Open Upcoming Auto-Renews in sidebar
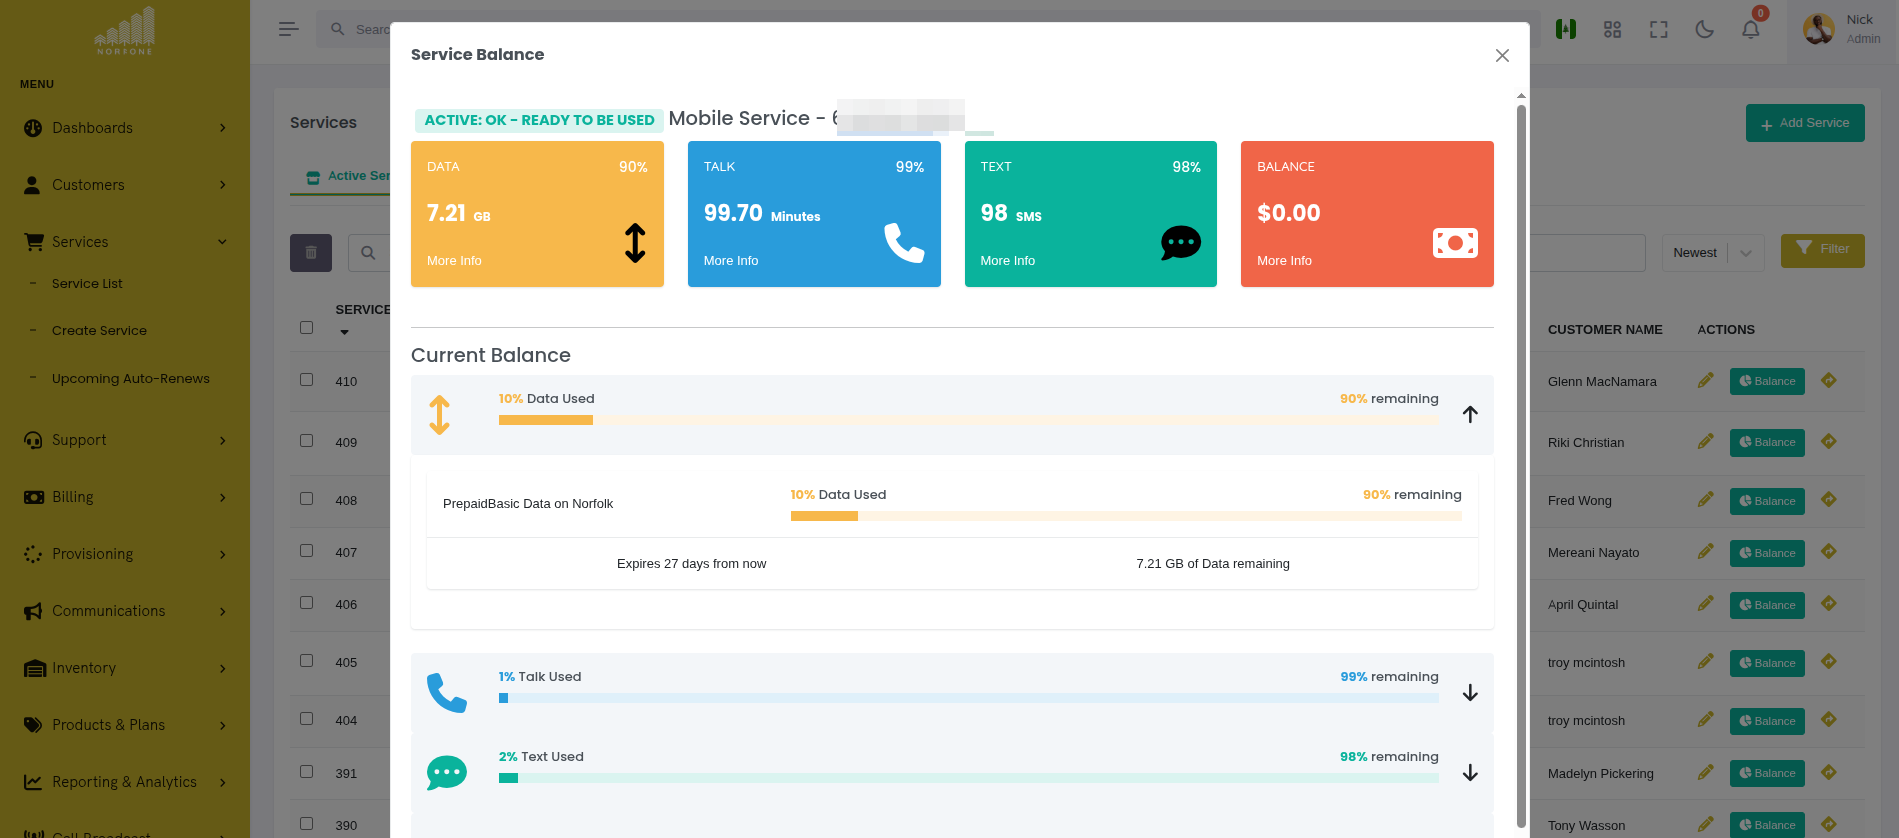Image resolution: width=1899 pixels, height=838 pixels. [x=130, y=379]
